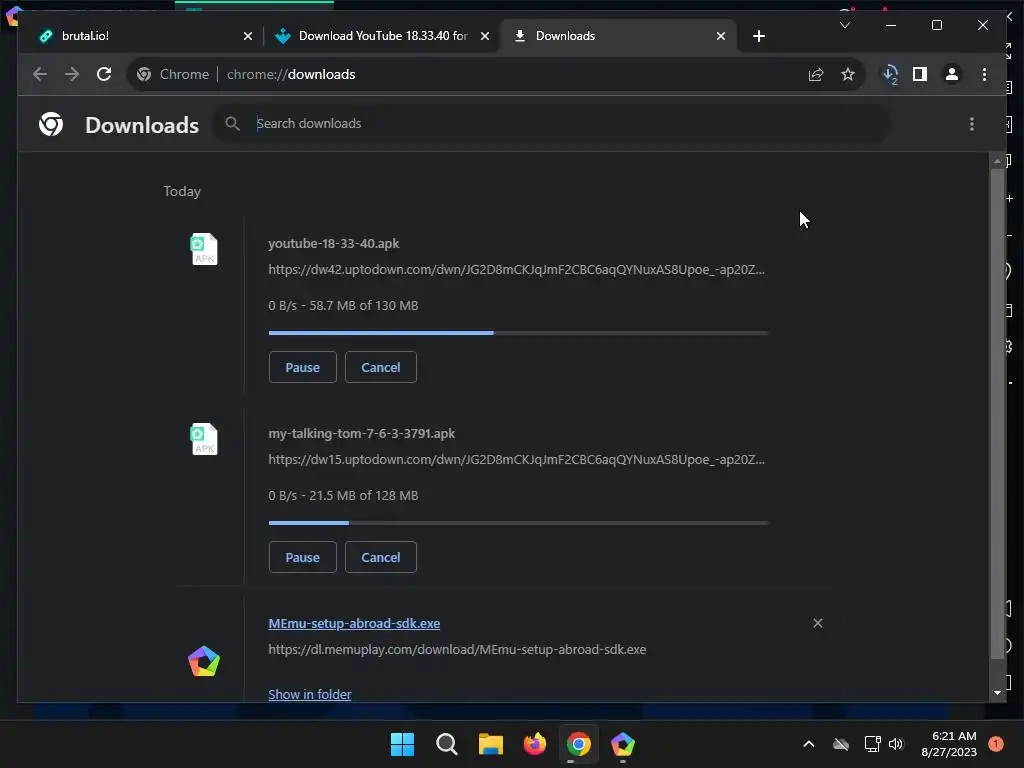The height and width of the screenshot is (768, 1024).
Task: Go back with the browser back arrow
Action: pos(40,74)
